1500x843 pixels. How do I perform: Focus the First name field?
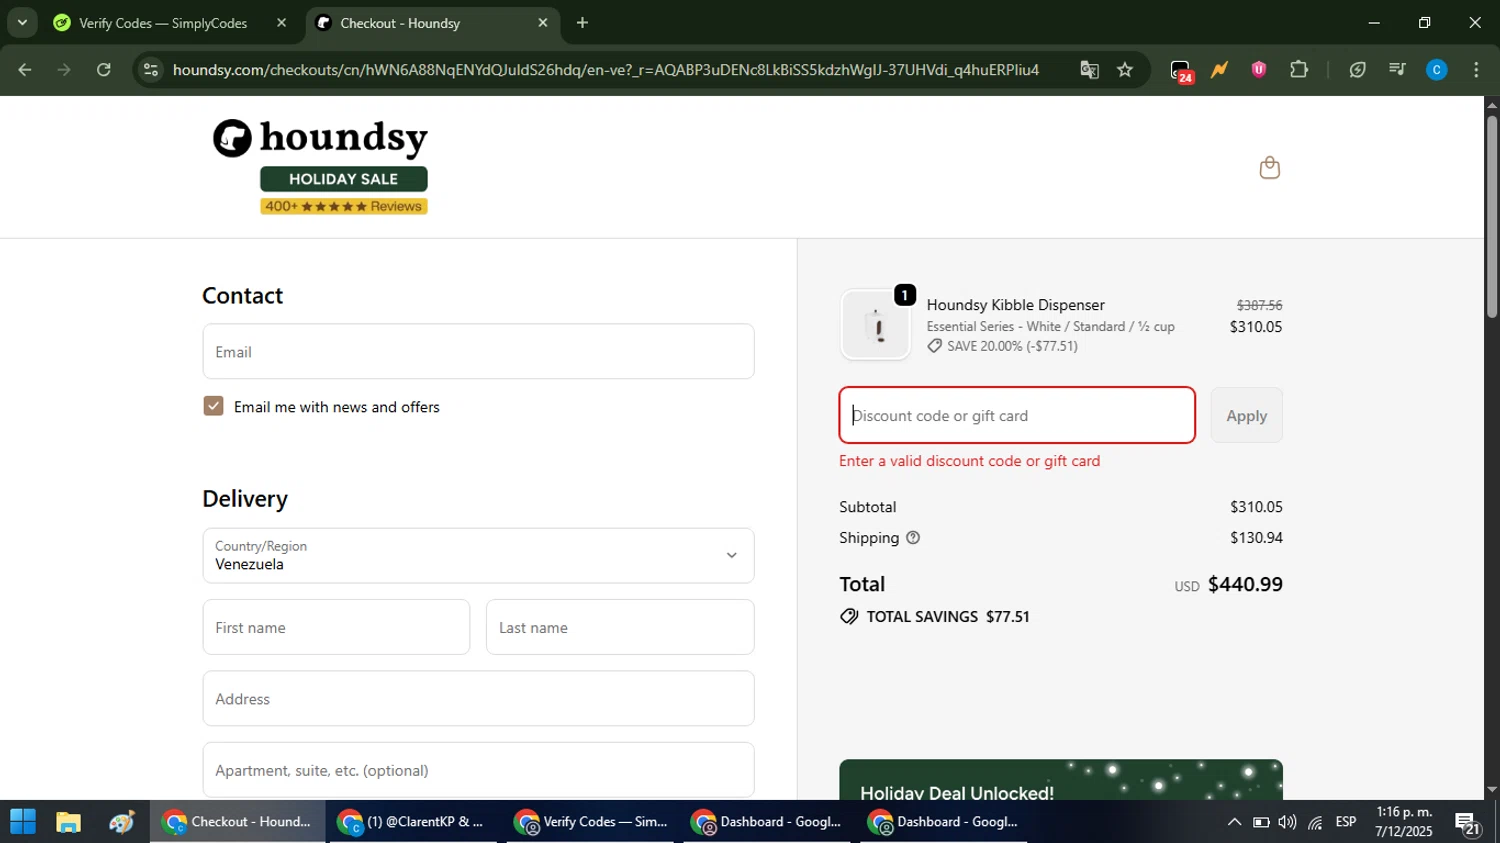pyautogui.click(x=336, y=627)
